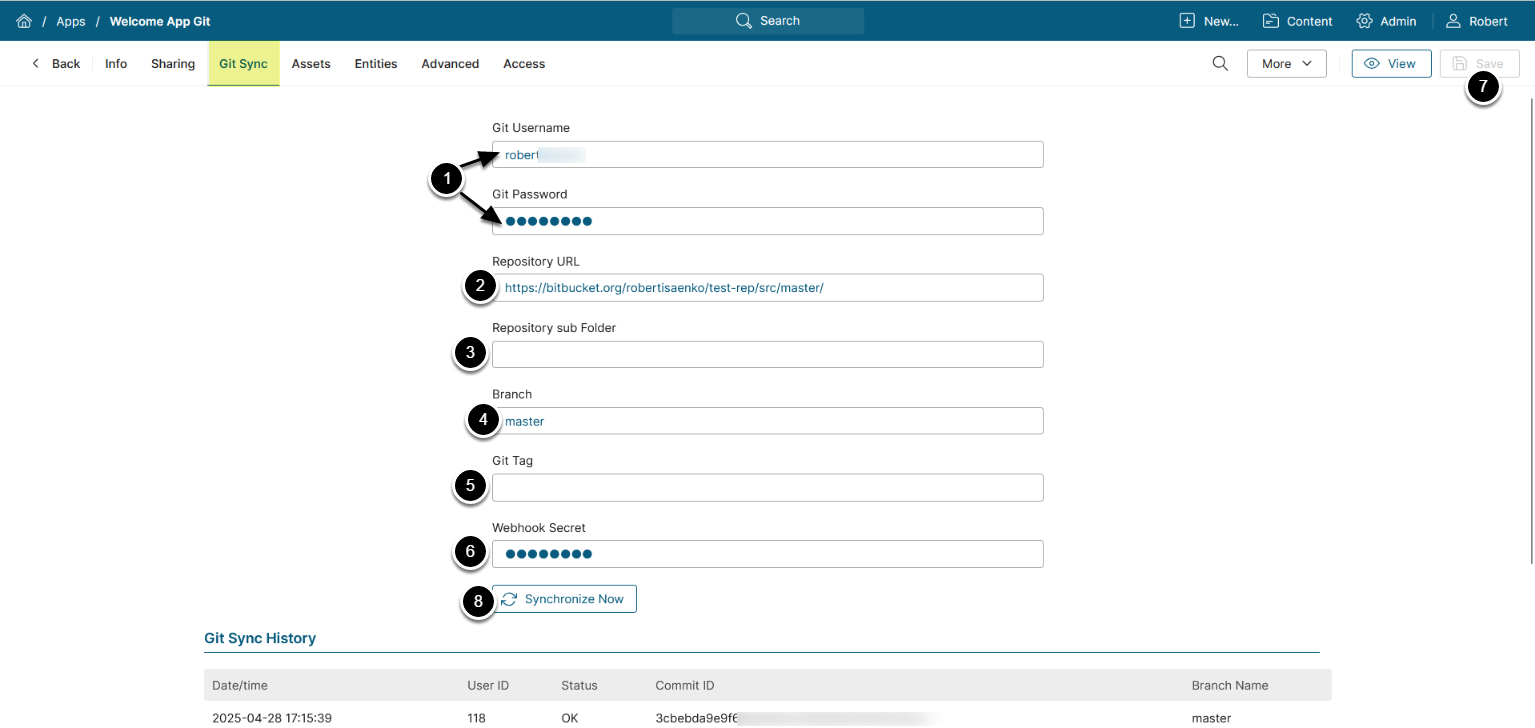Switch to the Access tab
The image size is (1535, 728).
coord(524,63)
